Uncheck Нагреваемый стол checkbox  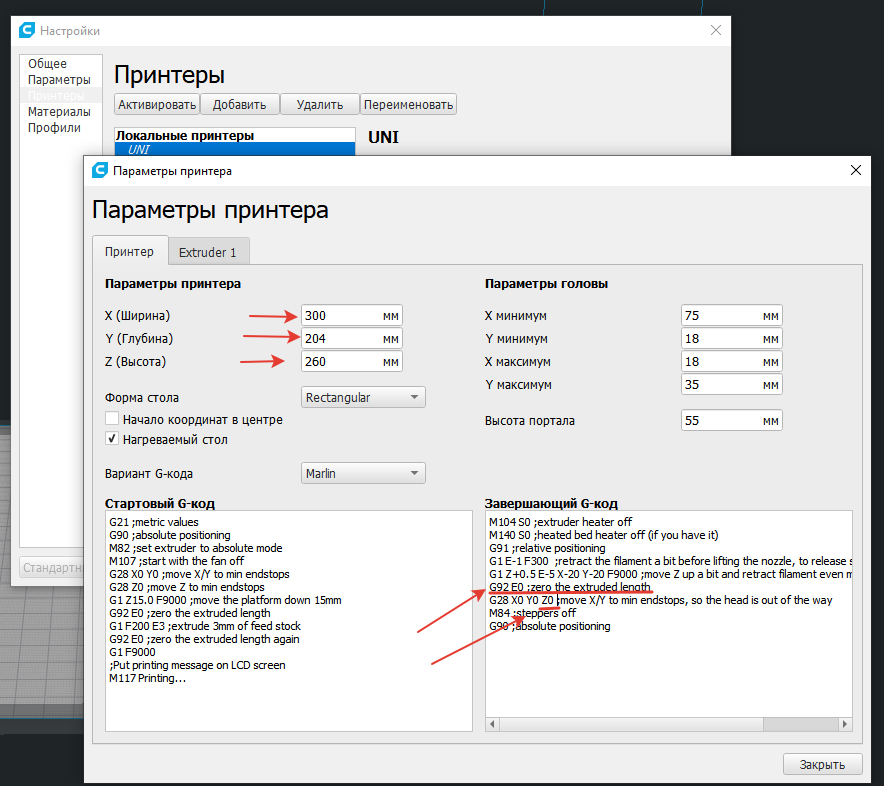click(x=112, y=439)
